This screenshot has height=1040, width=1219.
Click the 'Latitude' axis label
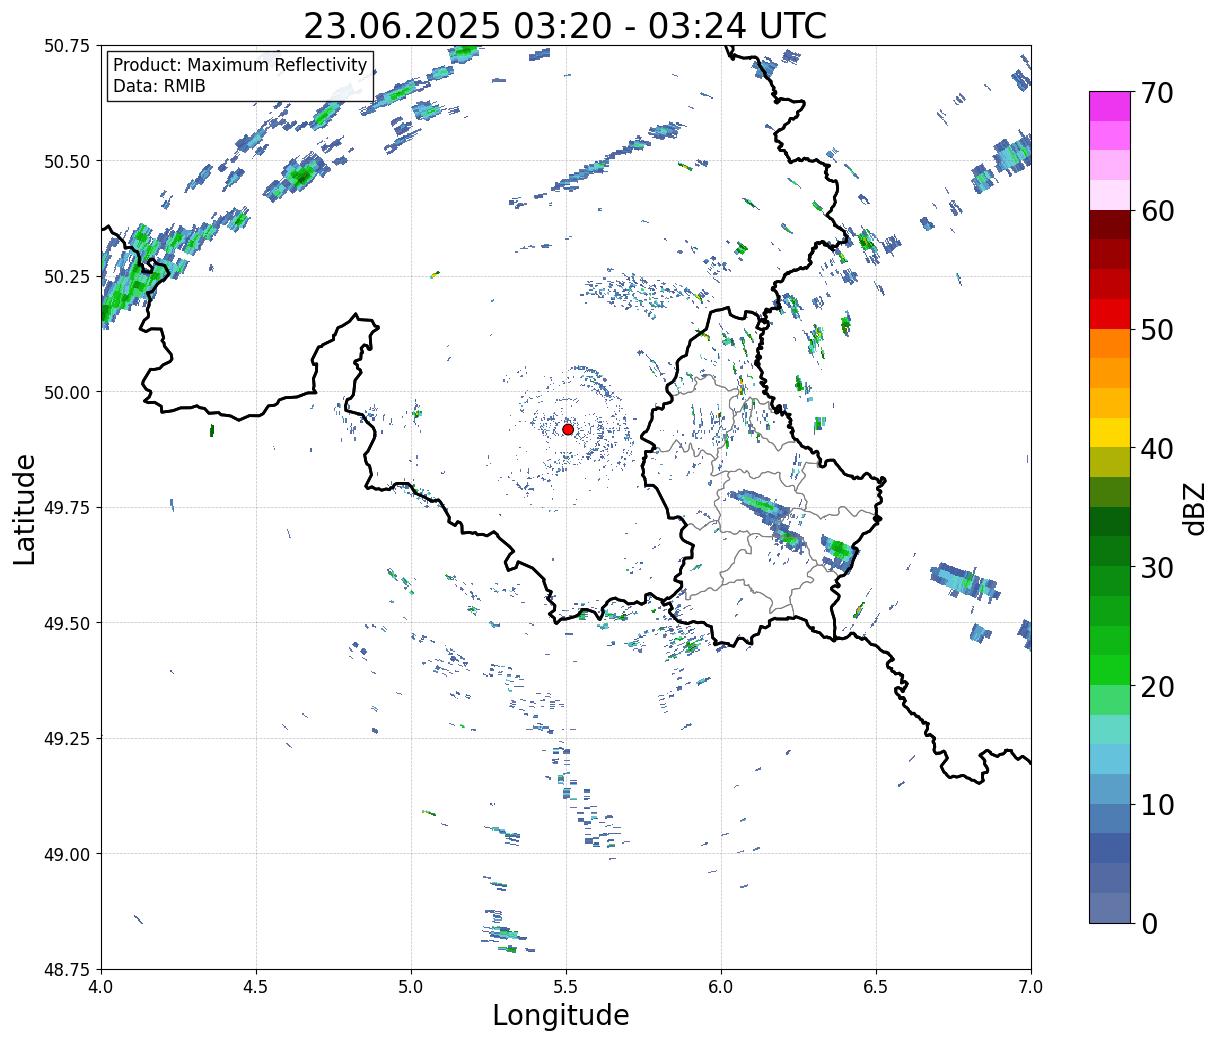click(x=25, y=508)
